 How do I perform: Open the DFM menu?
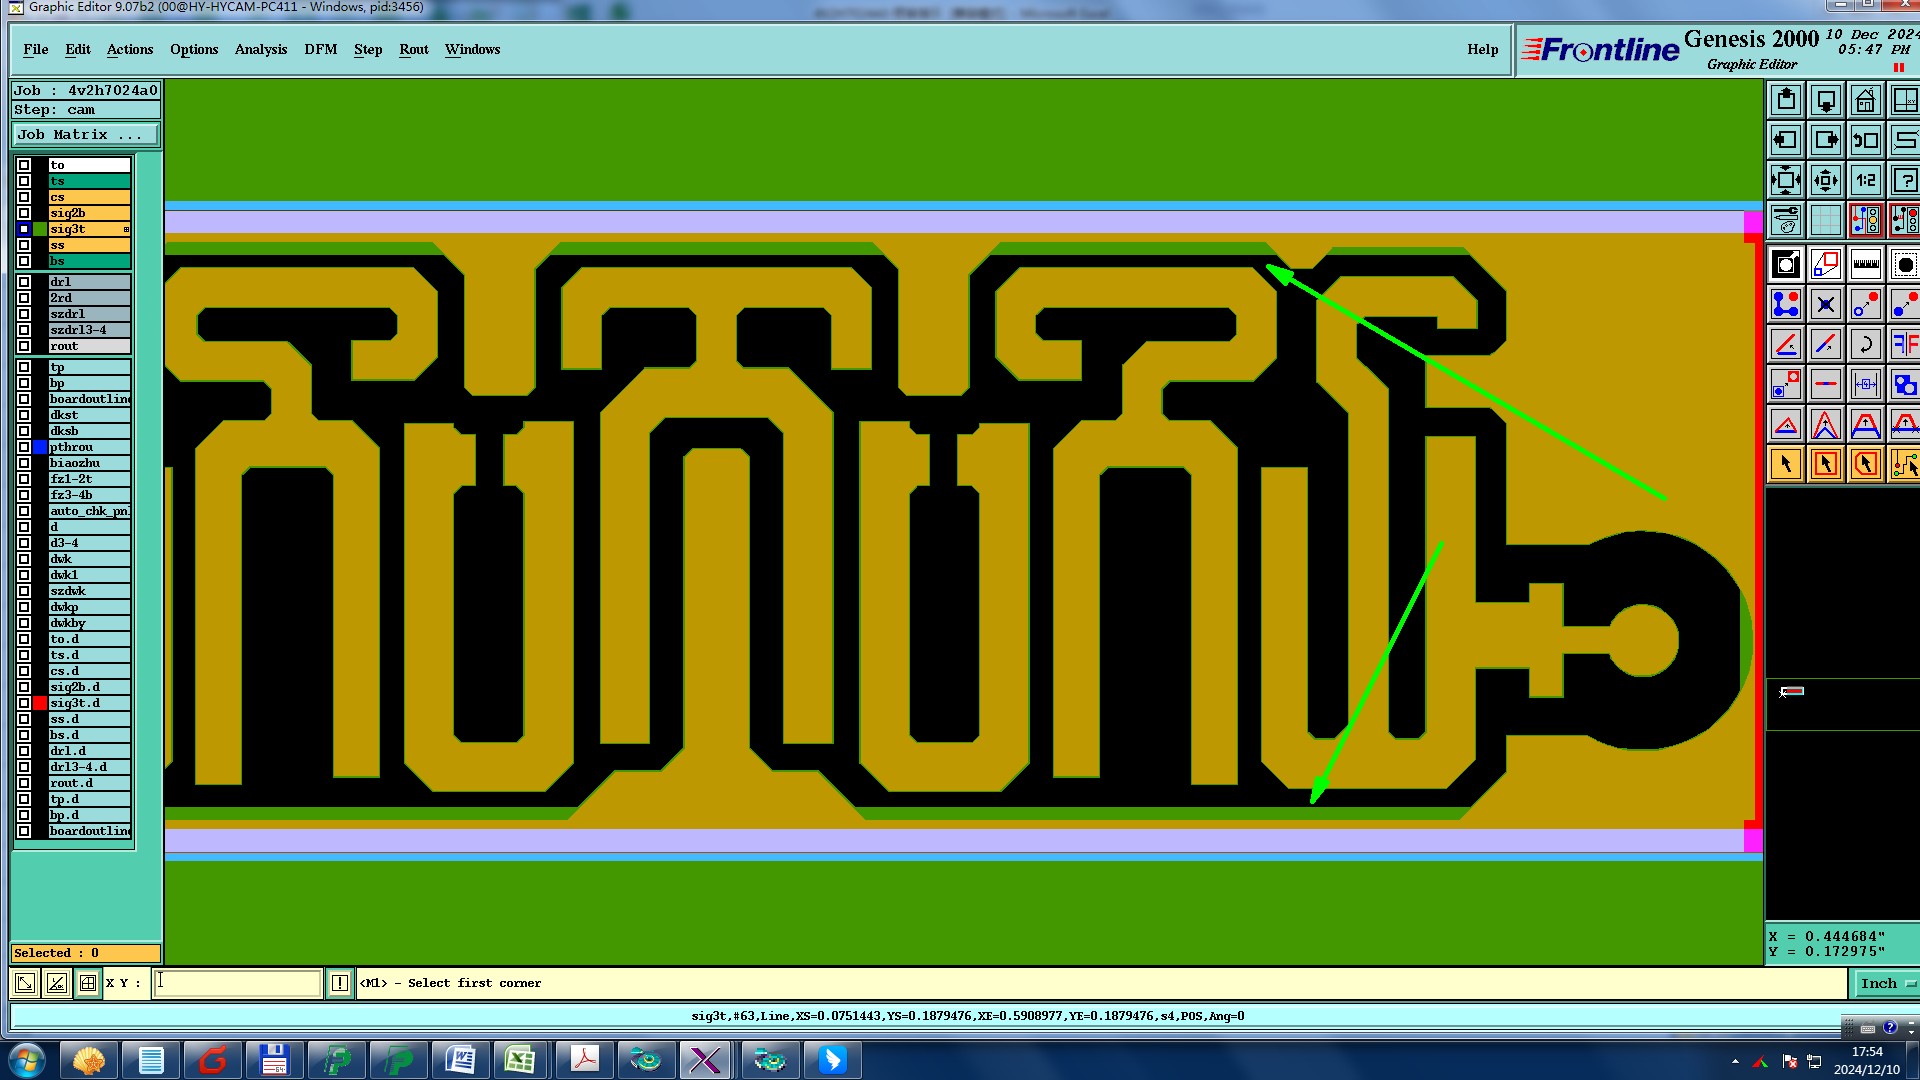[320, 49]
